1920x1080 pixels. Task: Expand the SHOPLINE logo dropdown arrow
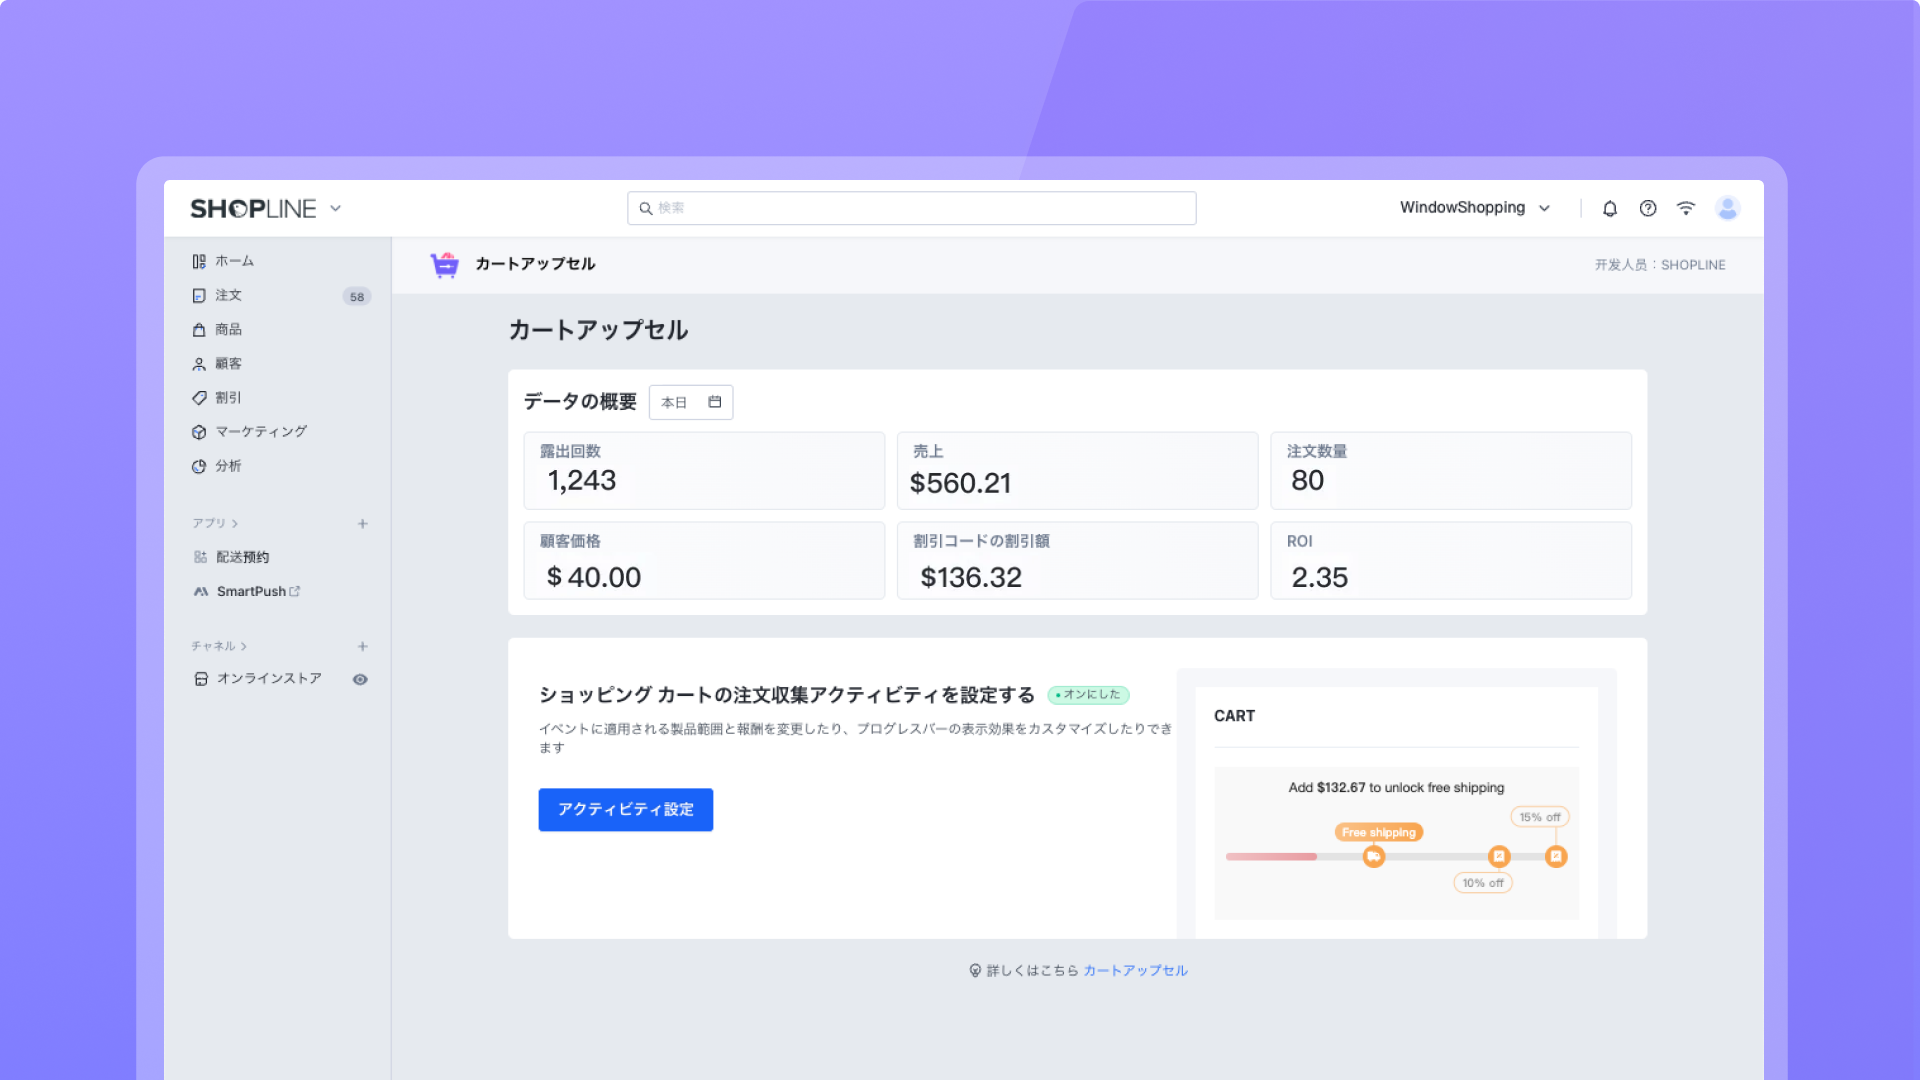pos(336,209)
